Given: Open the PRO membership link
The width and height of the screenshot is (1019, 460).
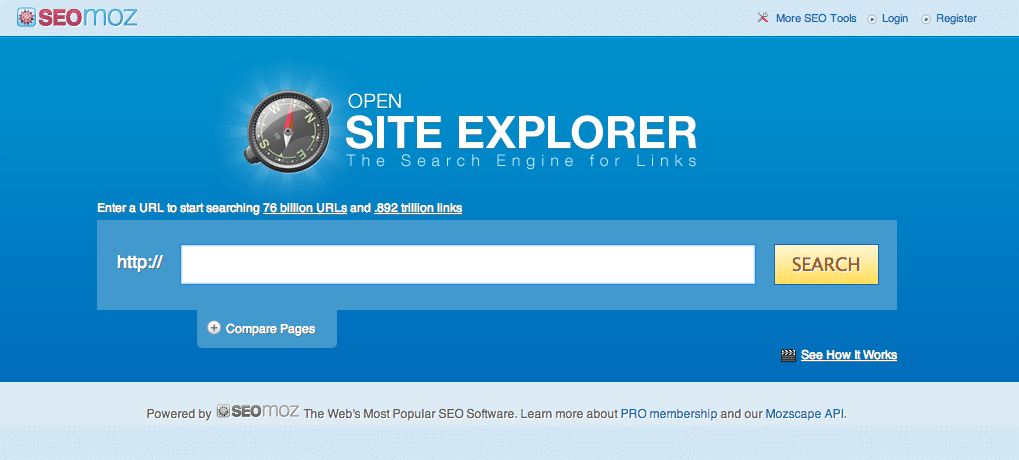Looking at the screenshot, I should click(x=669, y=414).
